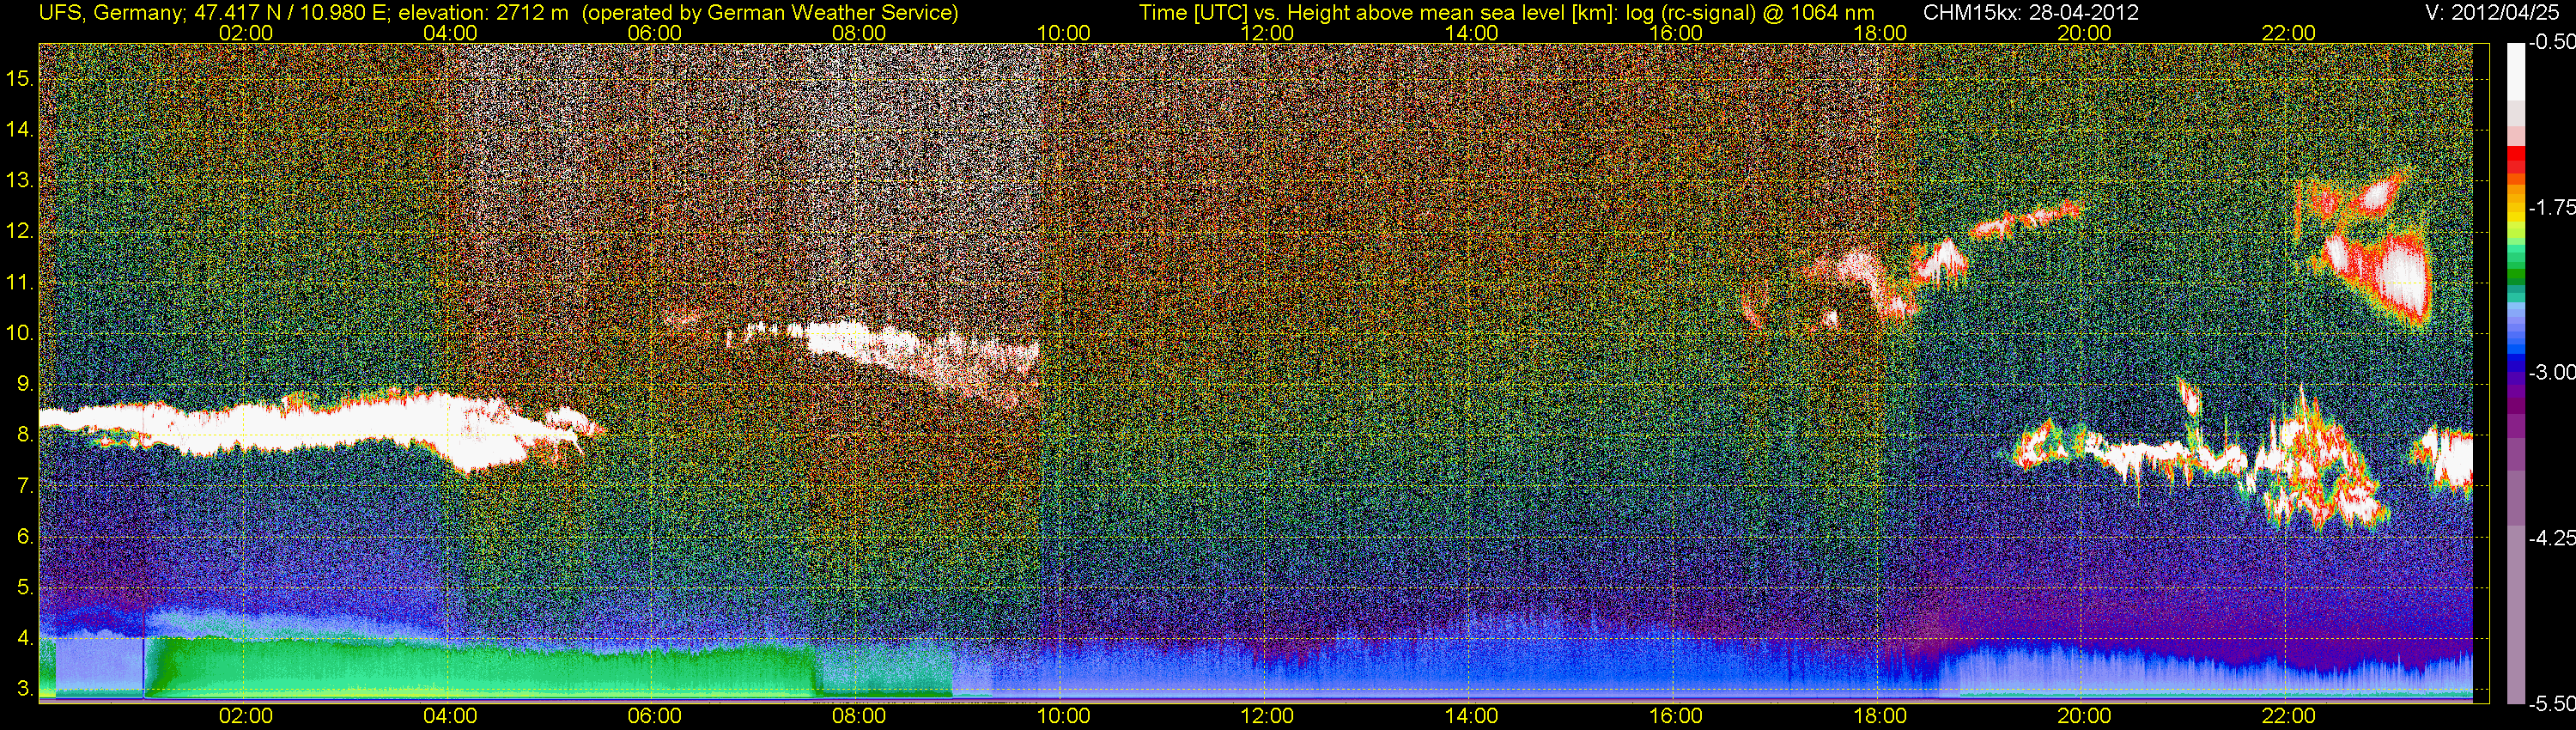Viewport: 2576px width, 730px height.
Task: Click the "14." height axis label
Action: (20, 130)
